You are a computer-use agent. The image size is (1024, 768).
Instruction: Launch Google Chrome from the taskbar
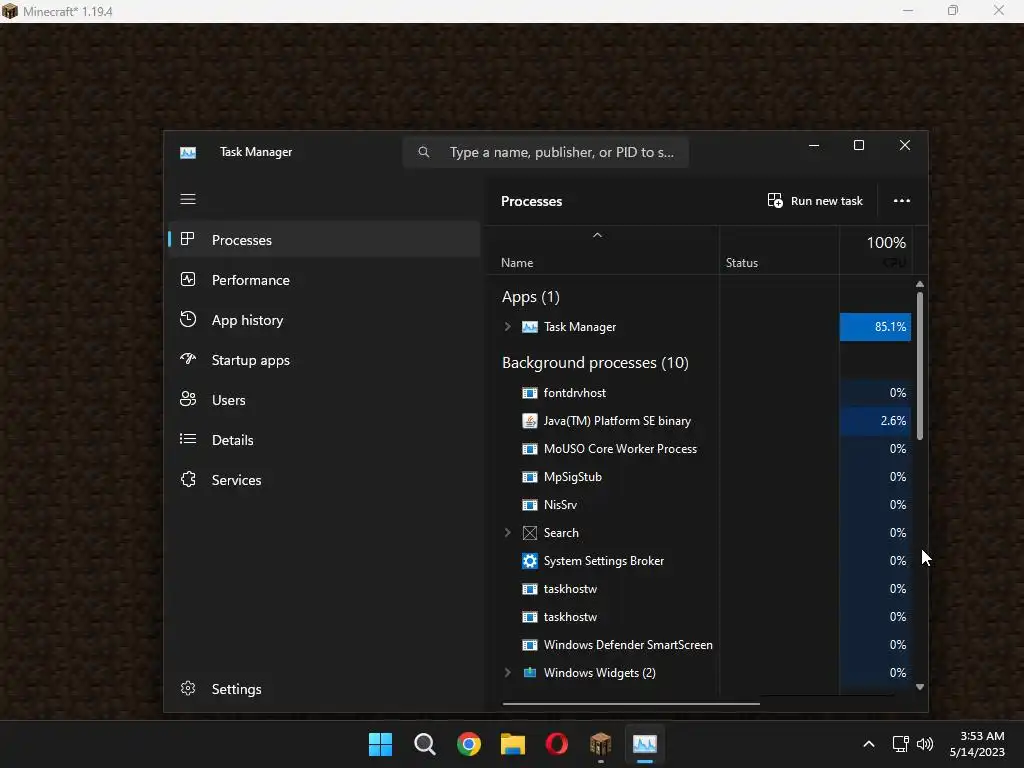pos(468,744)
